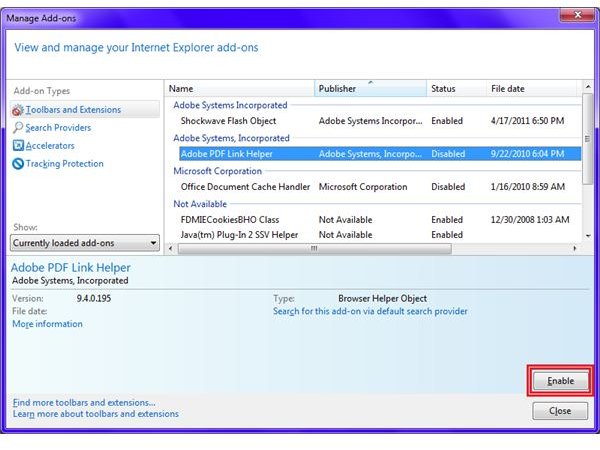Open Learn more about toolbars and extensions
The width and height of the screenshot is (600, 450).
click(96, 414)
